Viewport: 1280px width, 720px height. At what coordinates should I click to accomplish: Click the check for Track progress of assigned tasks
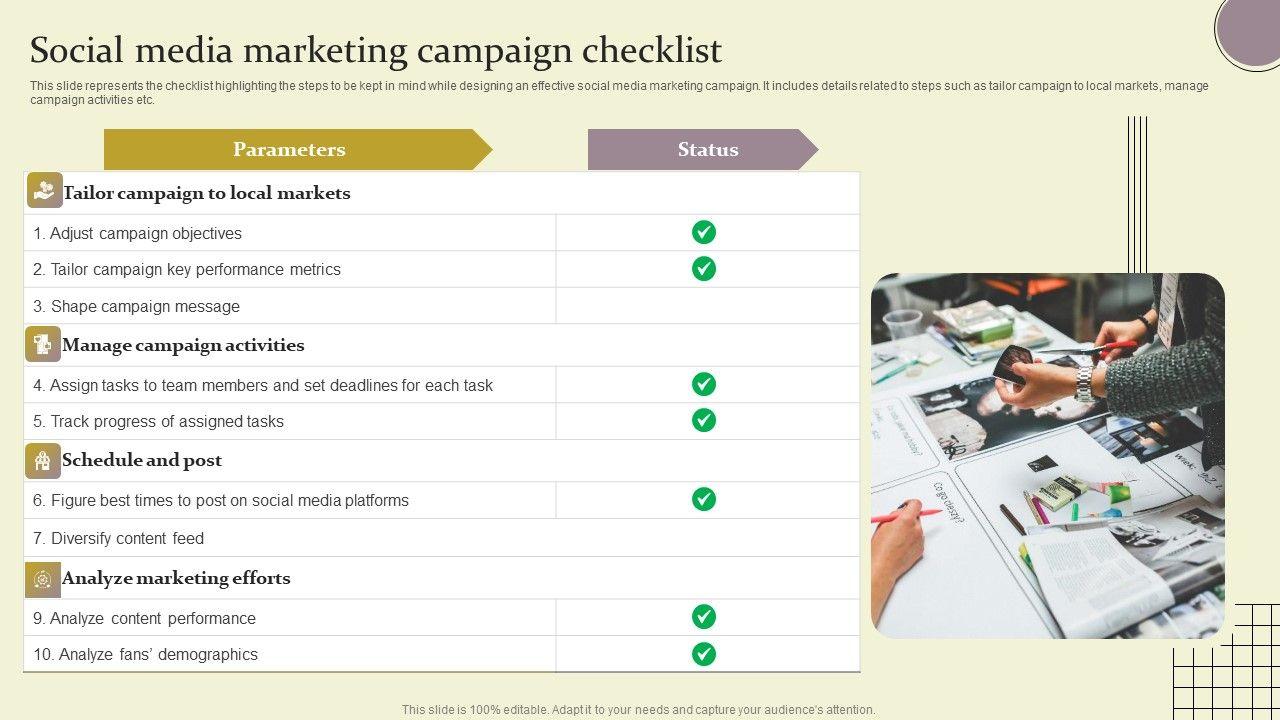pyautogui.click(x=704, y=420)
